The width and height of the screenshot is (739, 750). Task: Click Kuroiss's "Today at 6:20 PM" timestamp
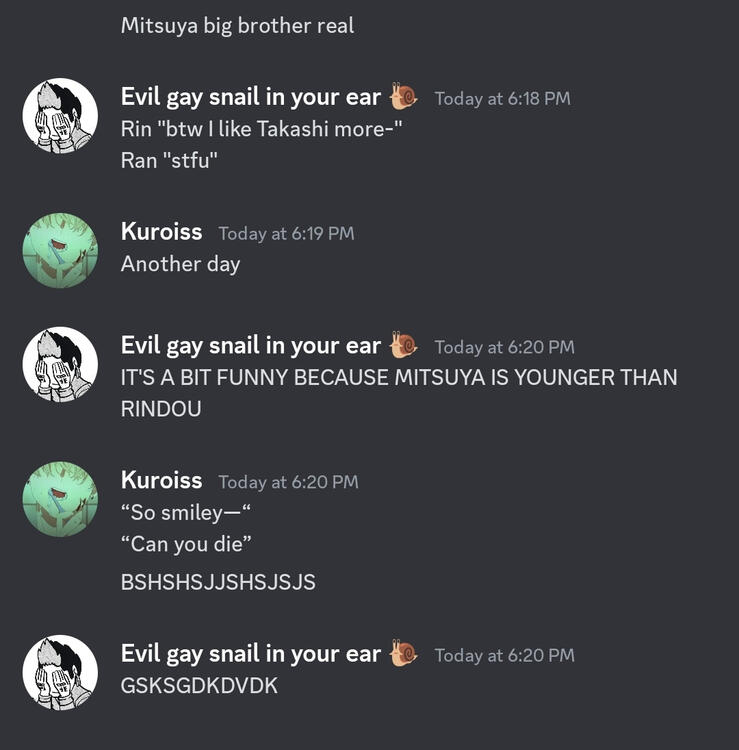click(288, 482)
